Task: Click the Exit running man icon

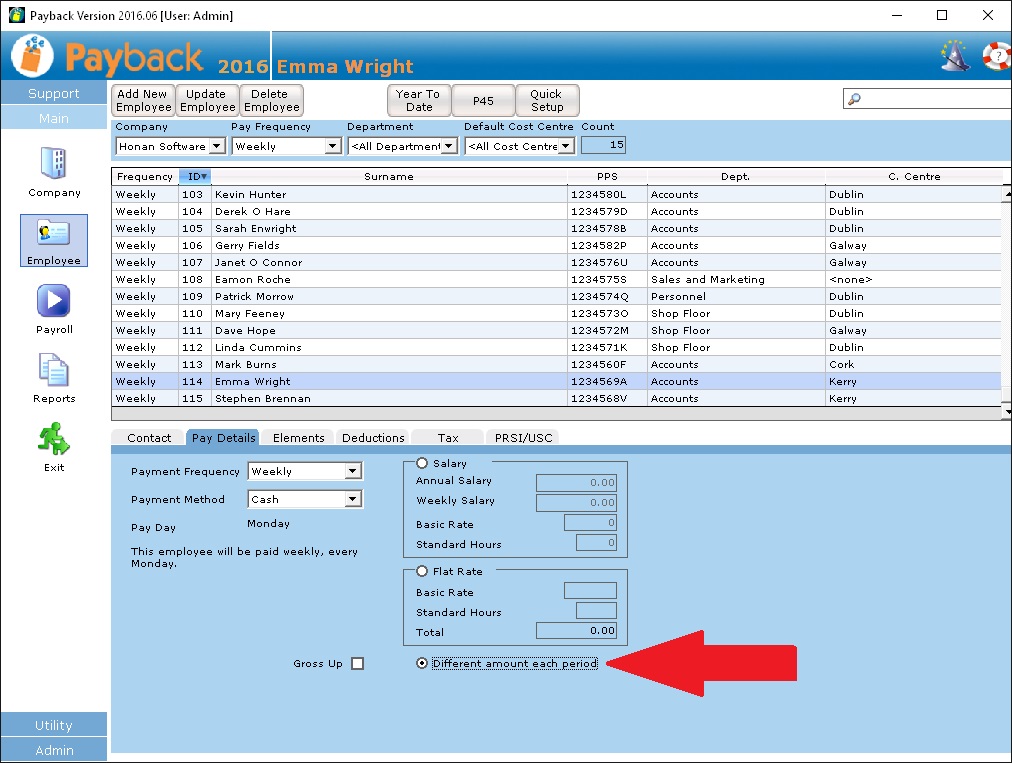Action: point(54,440)
